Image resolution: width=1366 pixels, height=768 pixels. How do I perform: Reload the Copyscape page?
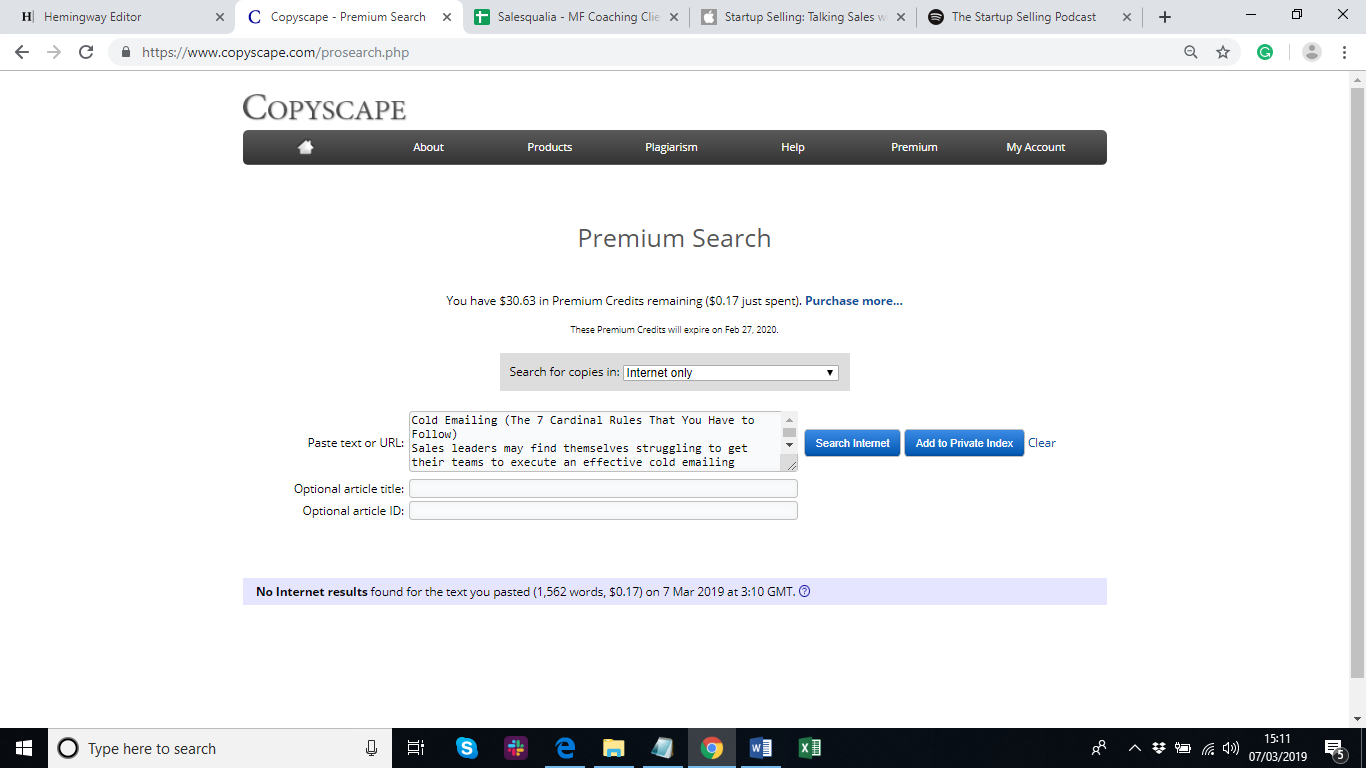86,52
